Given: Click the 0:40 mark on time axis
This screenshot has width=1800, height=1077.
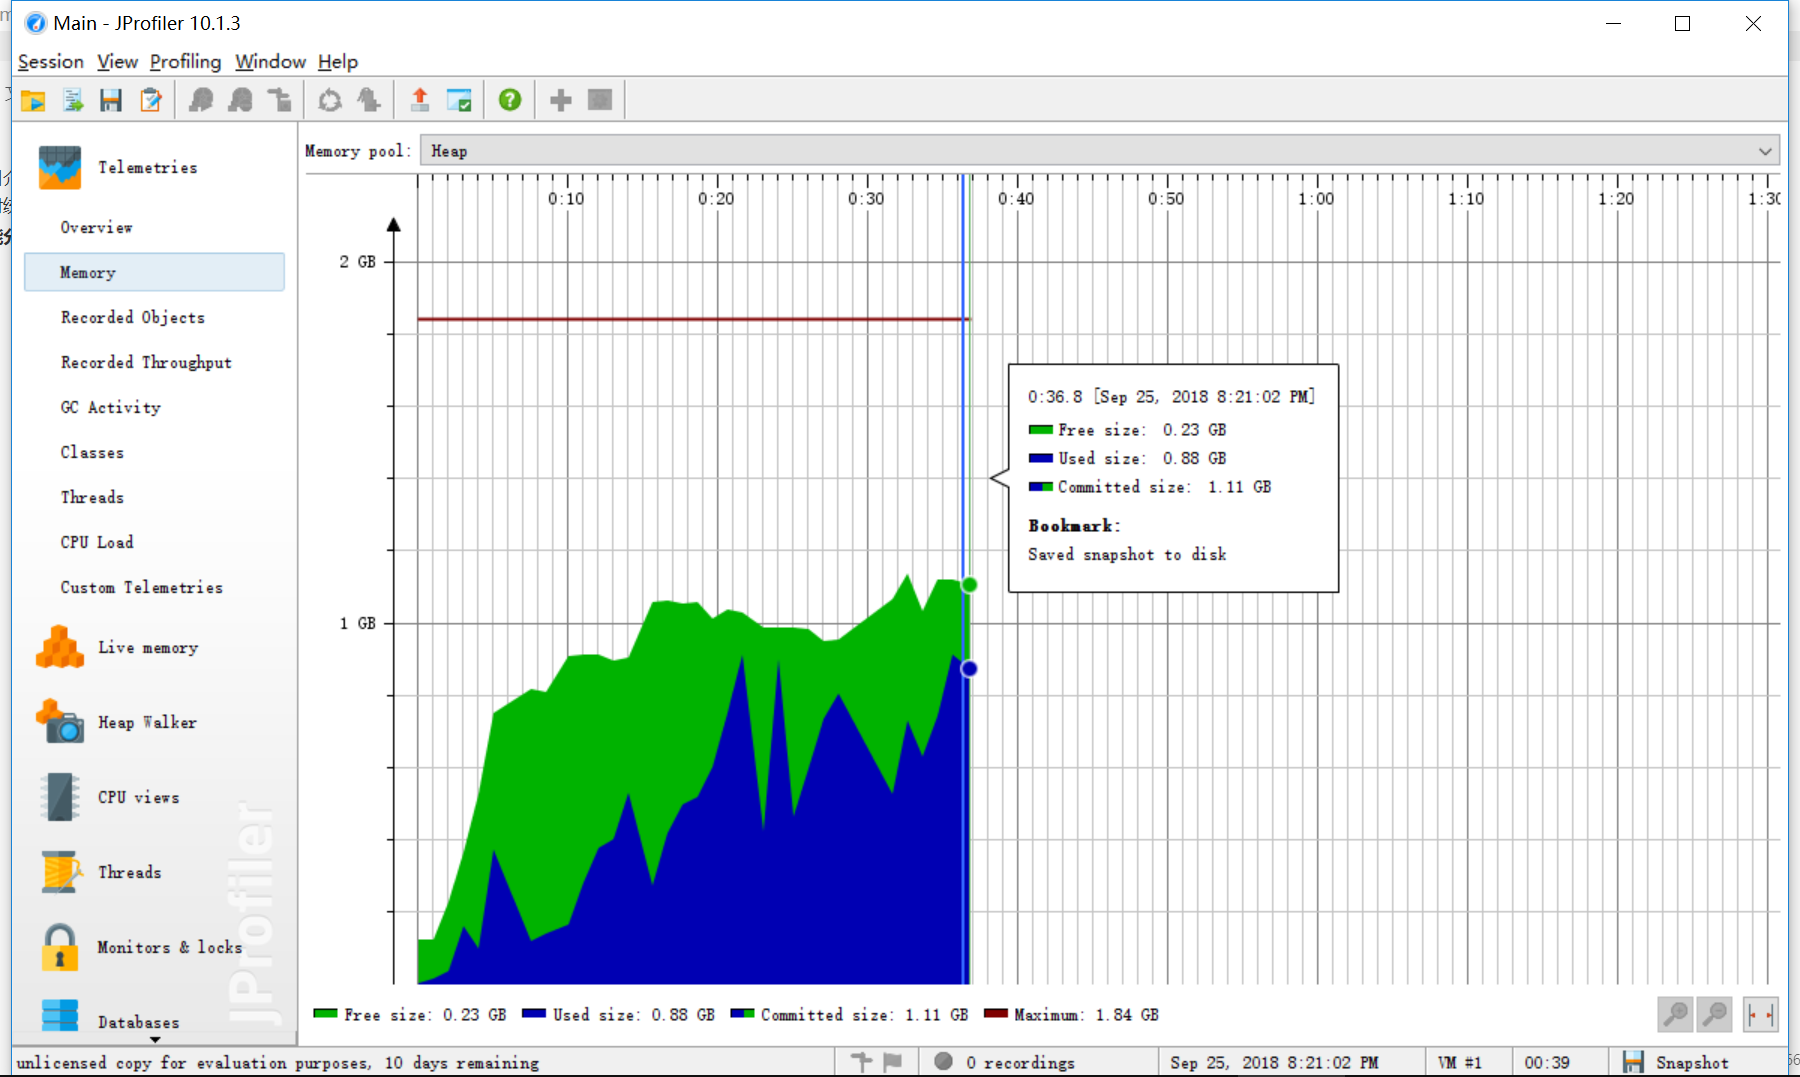Looking at the screenshot, I should click(x=1016, y=198).
